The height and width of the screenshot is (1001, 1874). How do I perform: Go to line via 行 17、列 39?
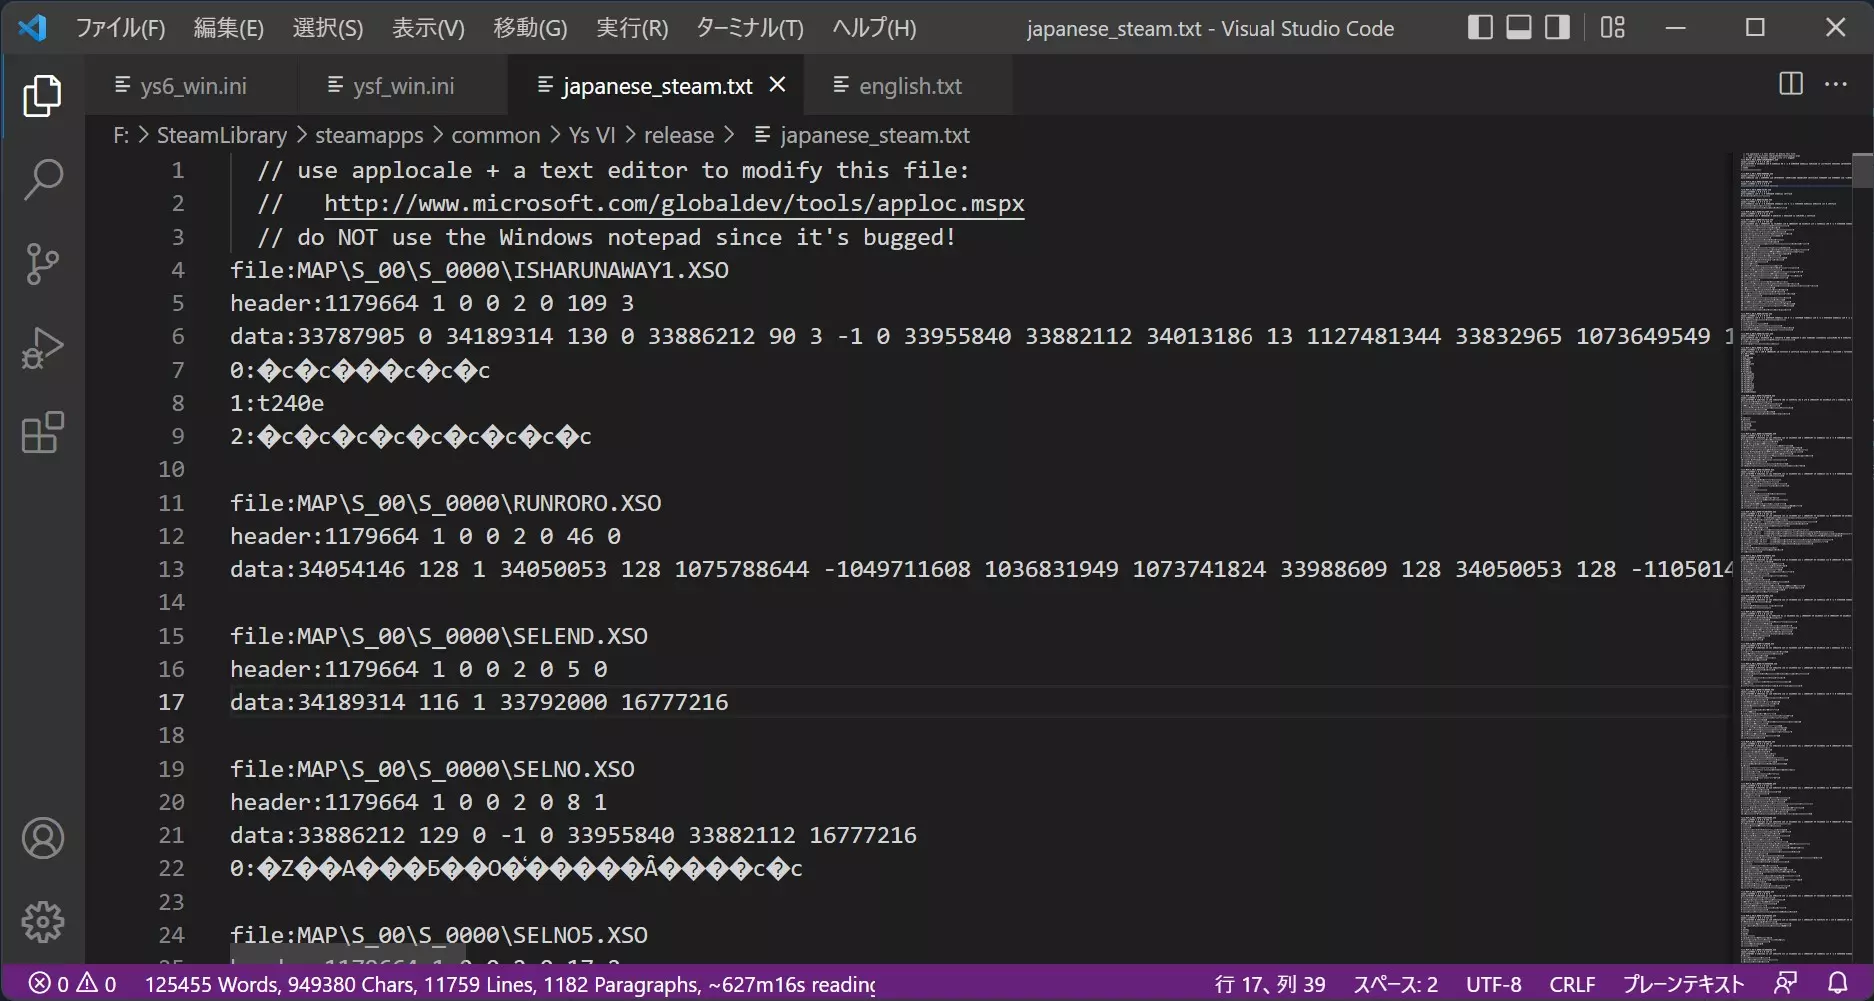1270,984
